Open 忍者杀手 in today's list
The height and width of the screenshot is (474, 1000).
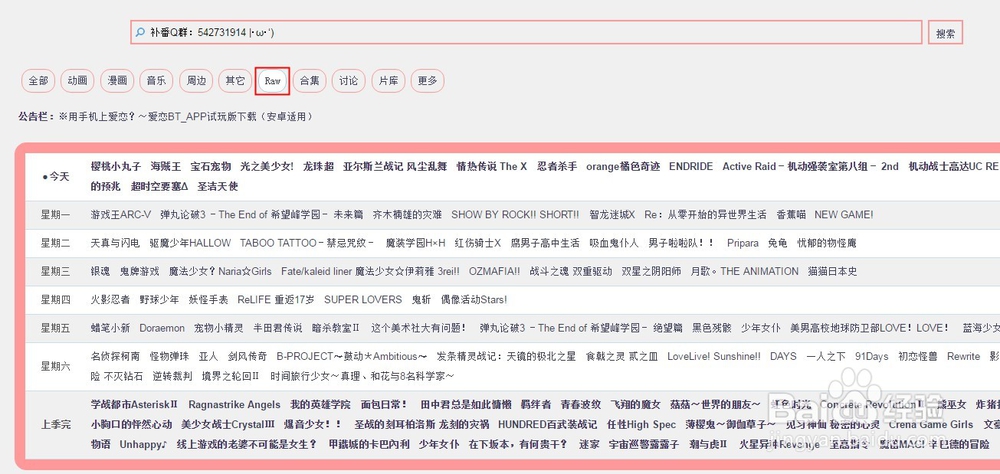(557, 167)
